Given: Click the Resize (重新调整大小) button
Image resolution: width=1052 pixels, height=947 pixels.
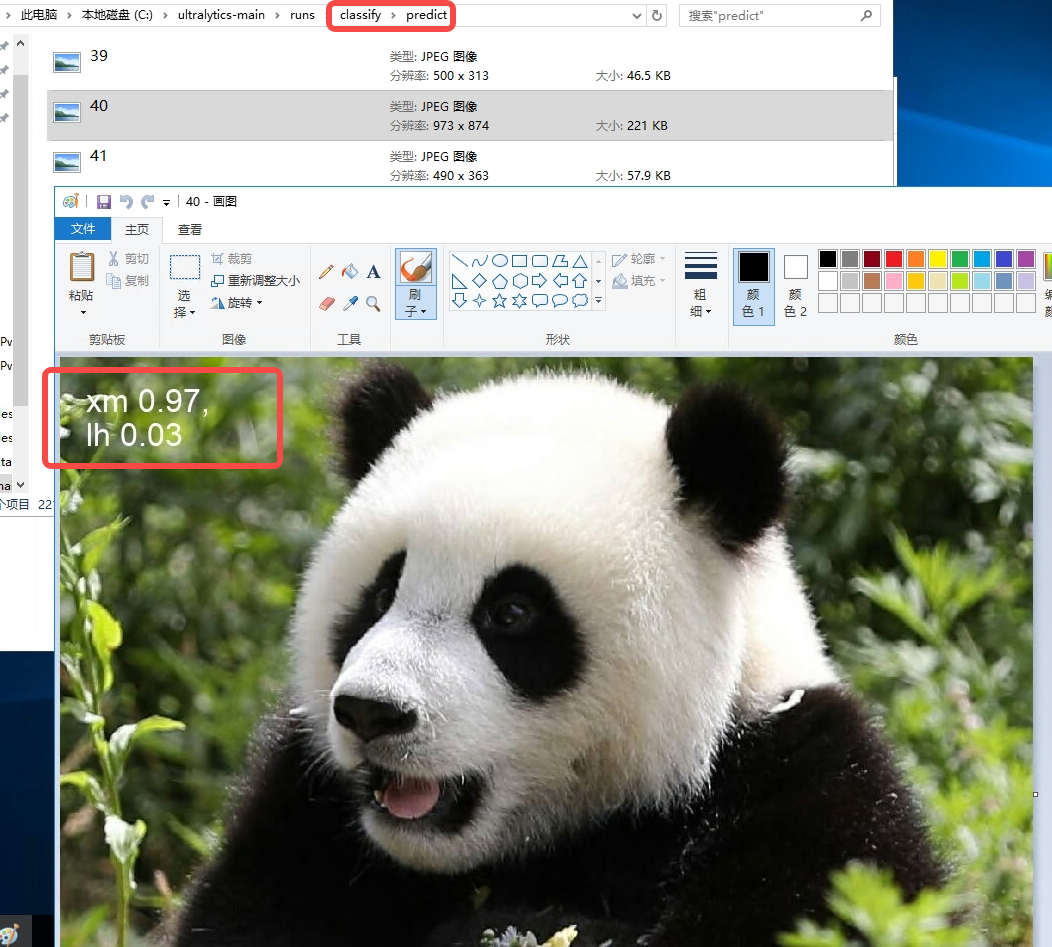Looking at the screenshot, I should pos(256,281).
